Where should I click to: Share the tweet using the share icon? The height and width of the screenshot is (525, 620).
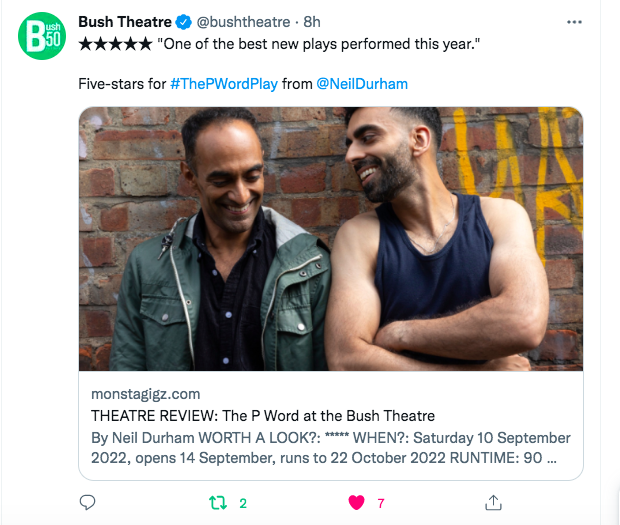click(492, 502)
